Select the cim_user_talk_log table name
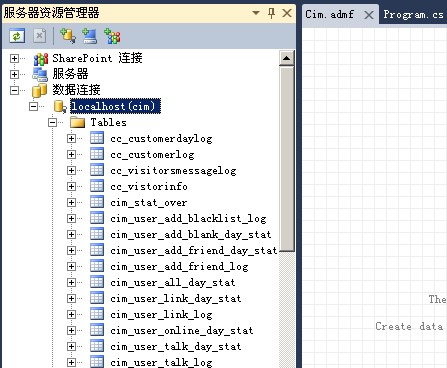This screenshot has width=447, height=368. (x=161, y=363)
